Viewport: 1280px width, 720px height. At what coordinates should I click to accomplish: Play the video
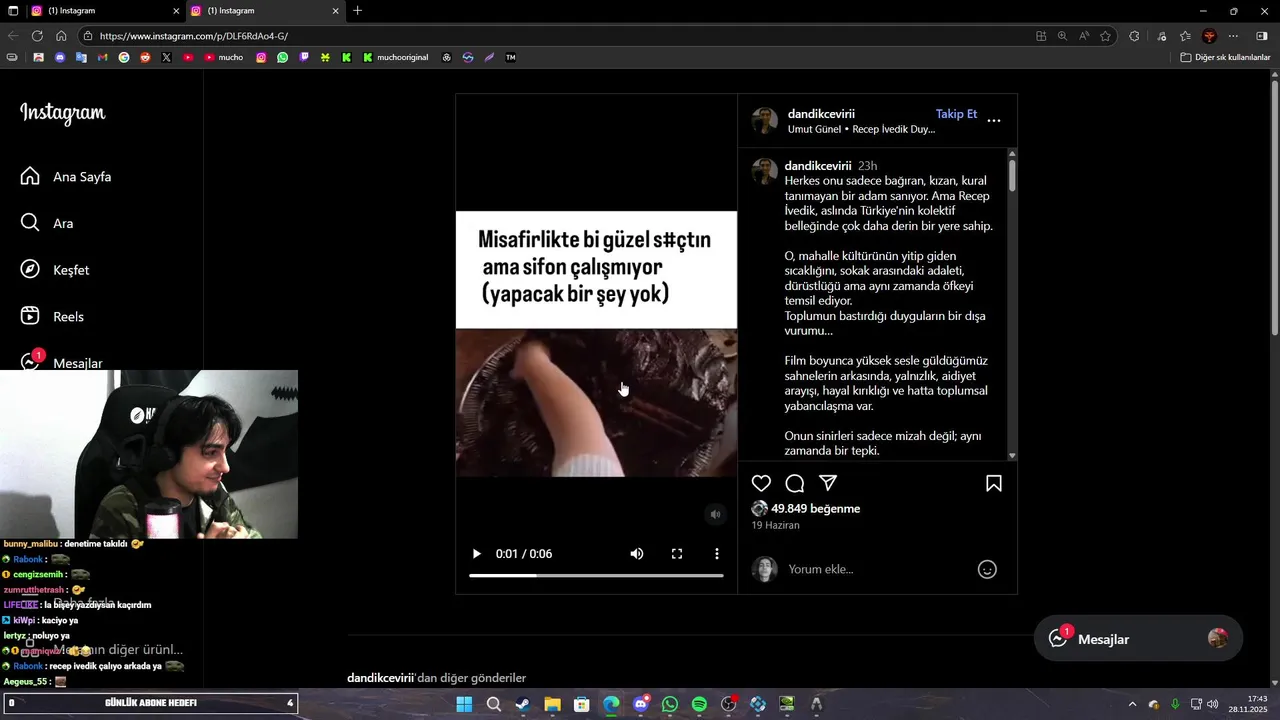[476, 554]
